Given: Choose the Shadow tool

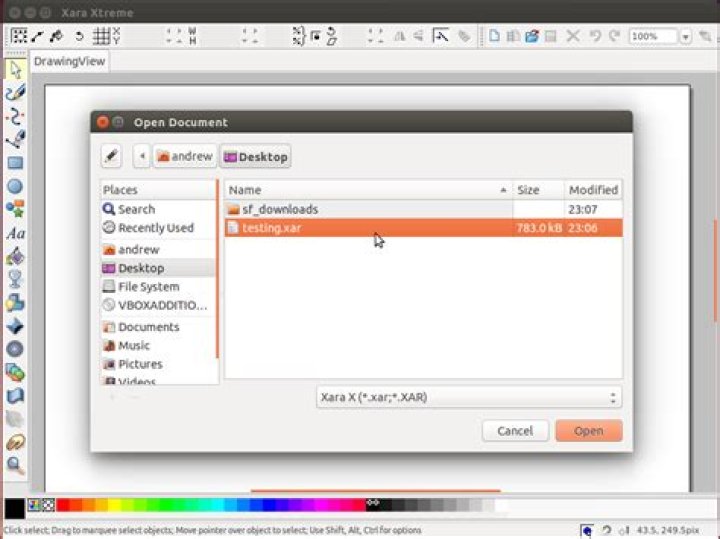Looking at the screenshot, I should (15, 303).
